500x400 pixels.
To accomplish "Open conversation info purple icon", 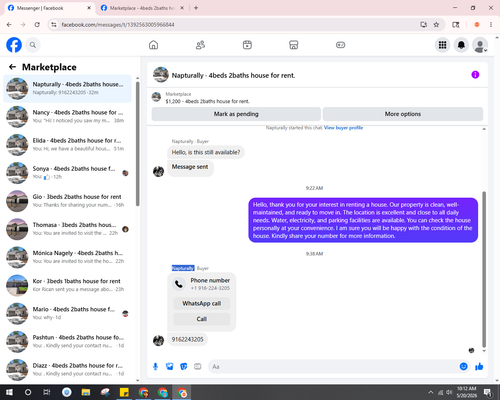I will point(475,75).
